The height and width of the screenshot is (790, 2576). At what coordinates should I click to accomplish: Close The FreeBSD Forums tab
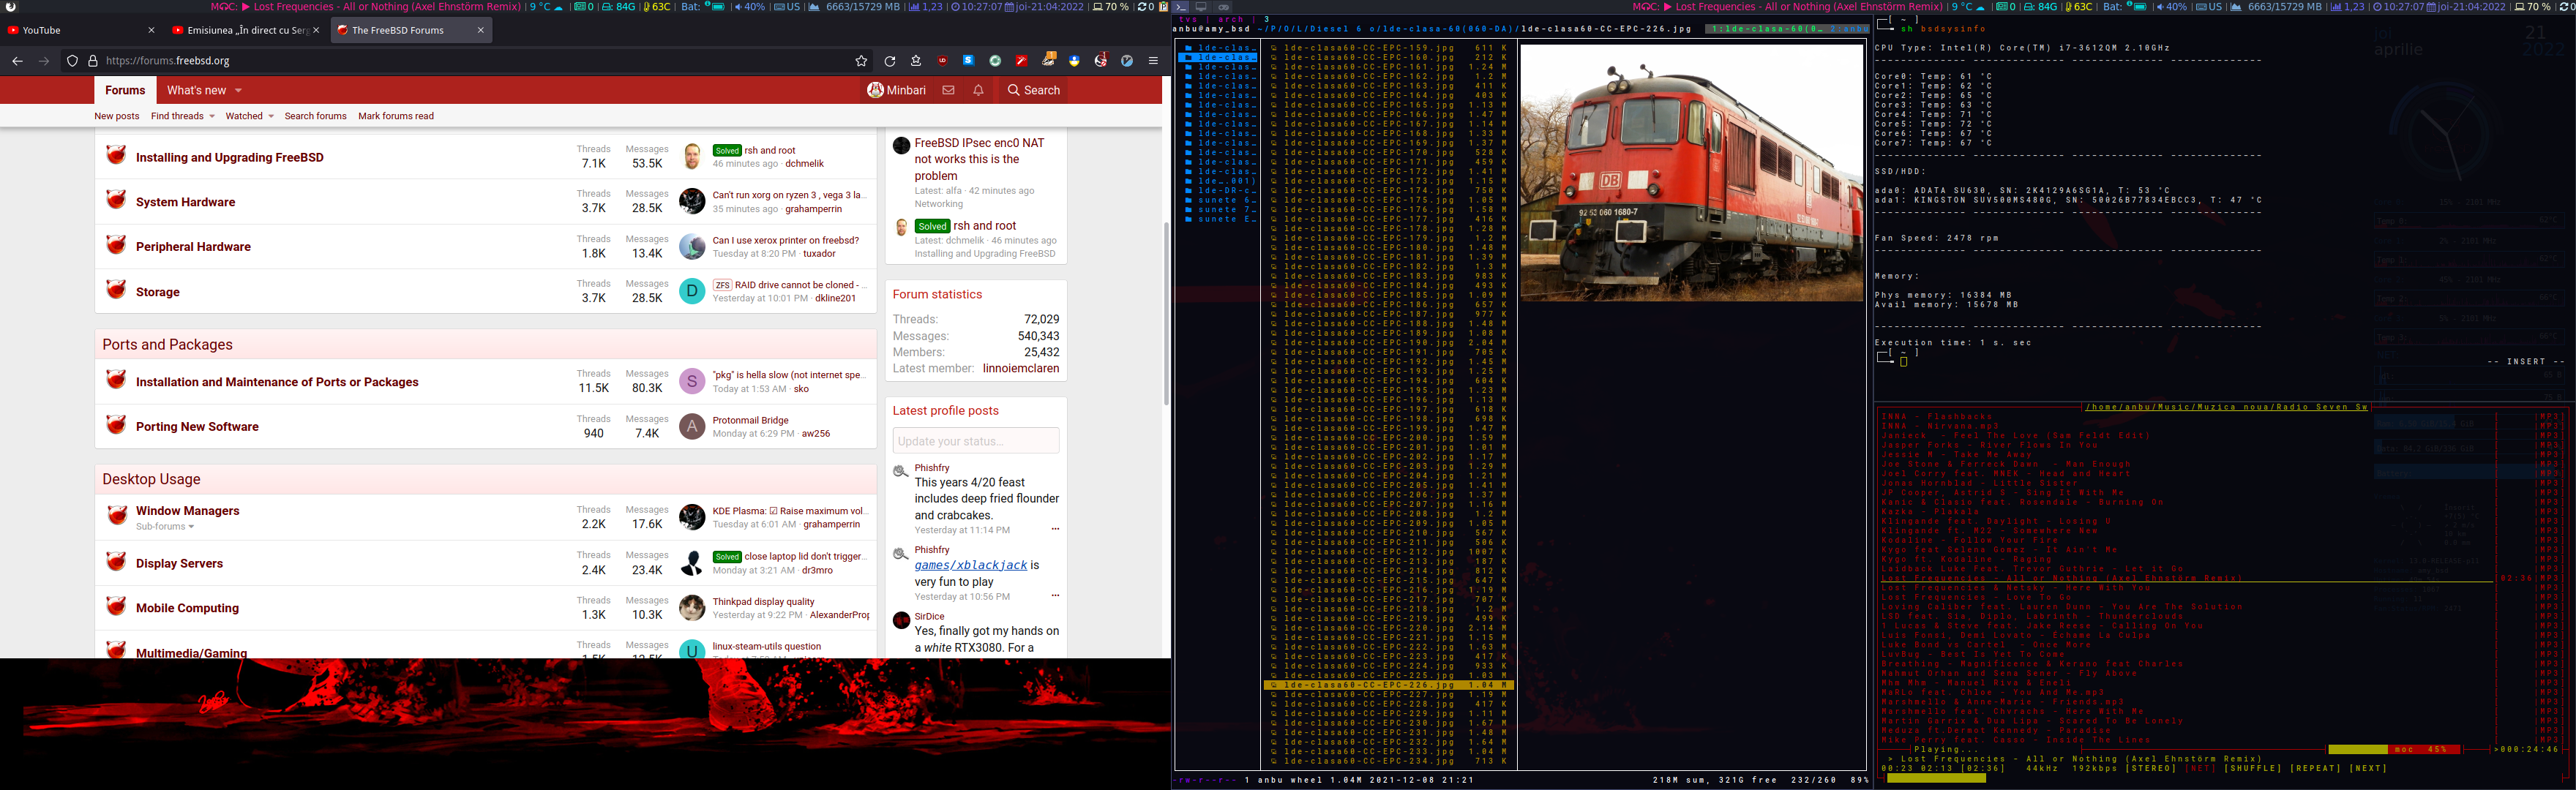coord(481,30)
